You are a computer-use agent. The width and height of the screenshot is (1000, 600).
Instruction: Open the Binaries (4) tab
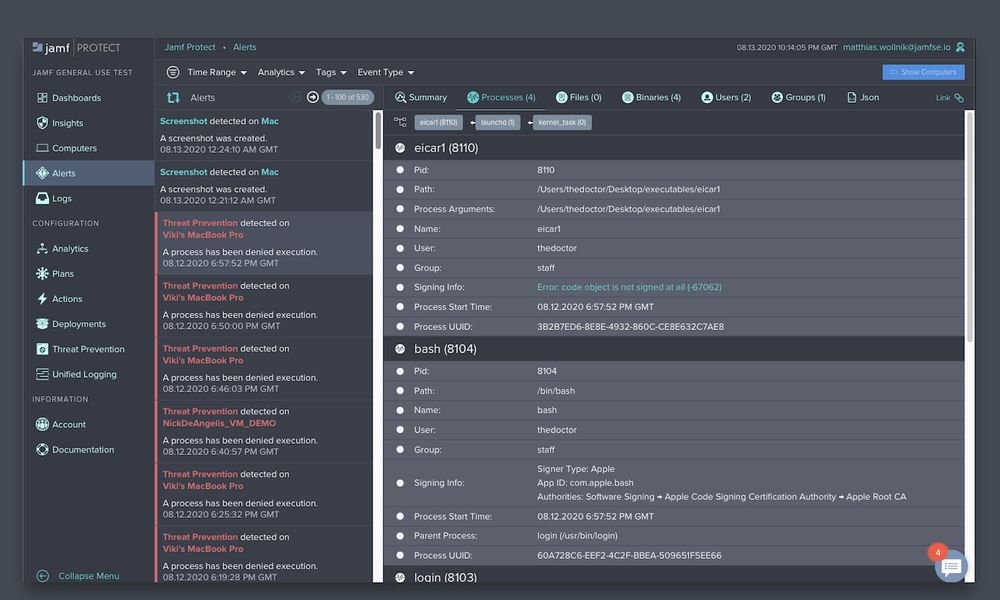(x=651, y=98)
